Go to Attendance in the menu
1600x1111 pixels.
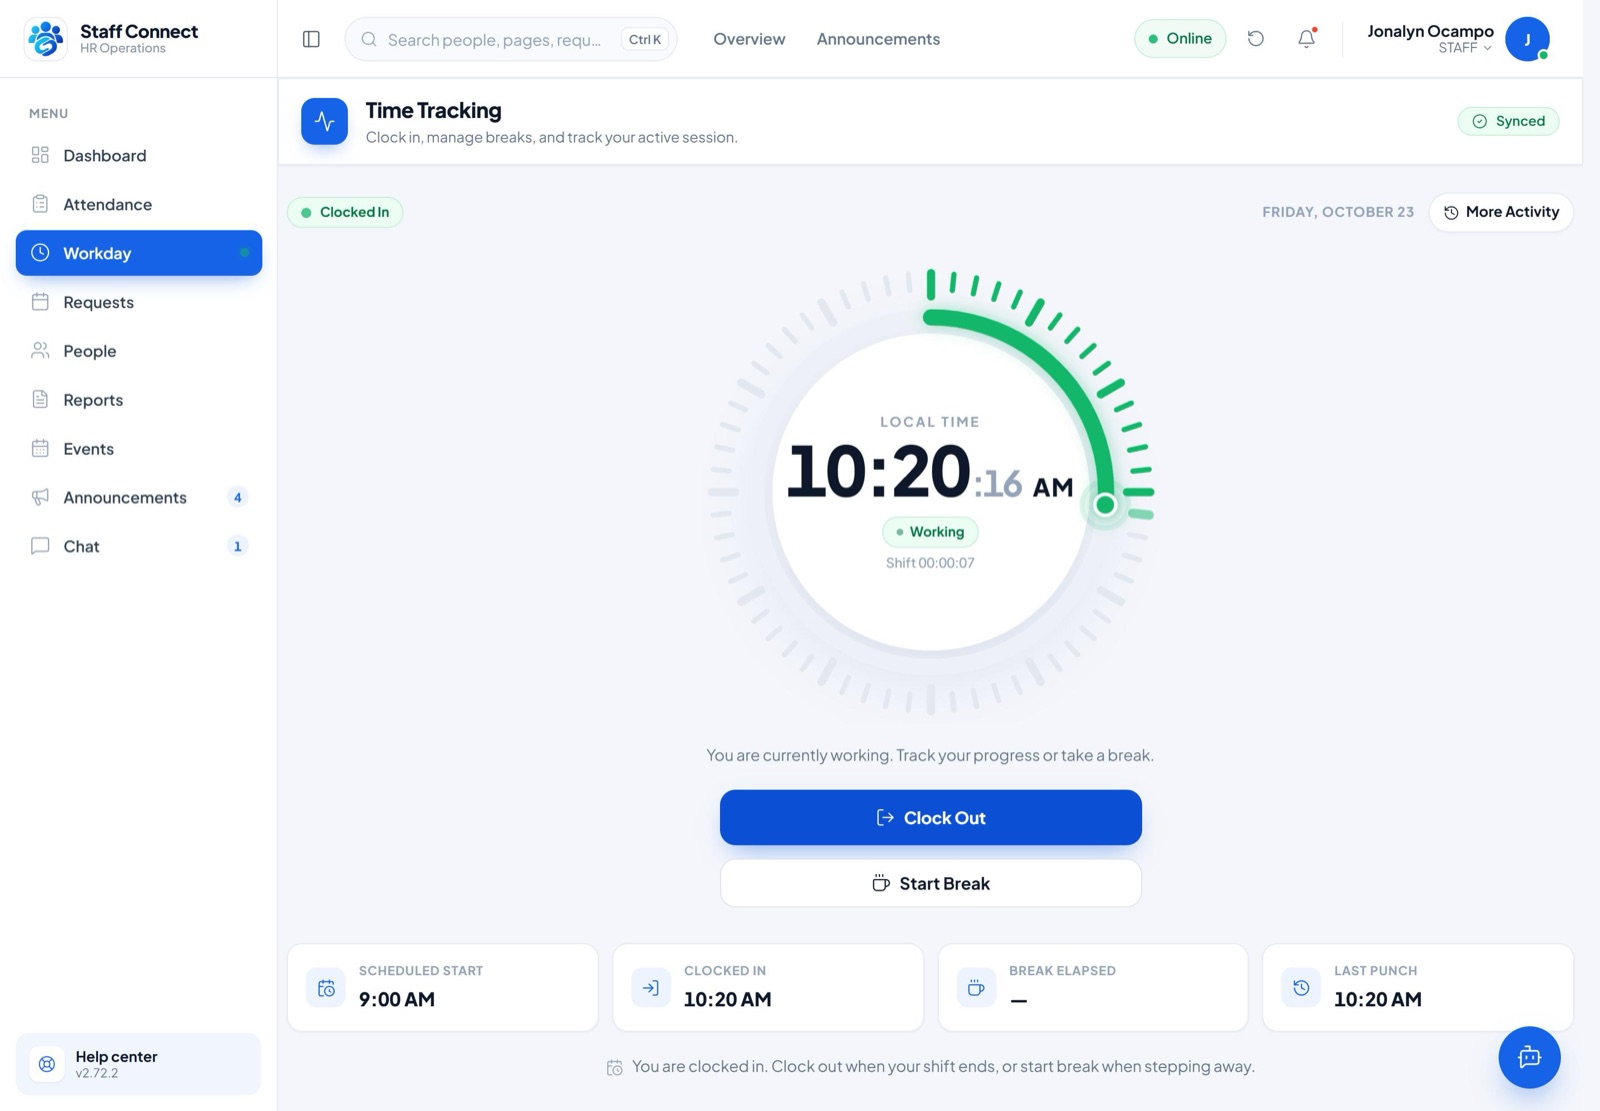(139, 204)
